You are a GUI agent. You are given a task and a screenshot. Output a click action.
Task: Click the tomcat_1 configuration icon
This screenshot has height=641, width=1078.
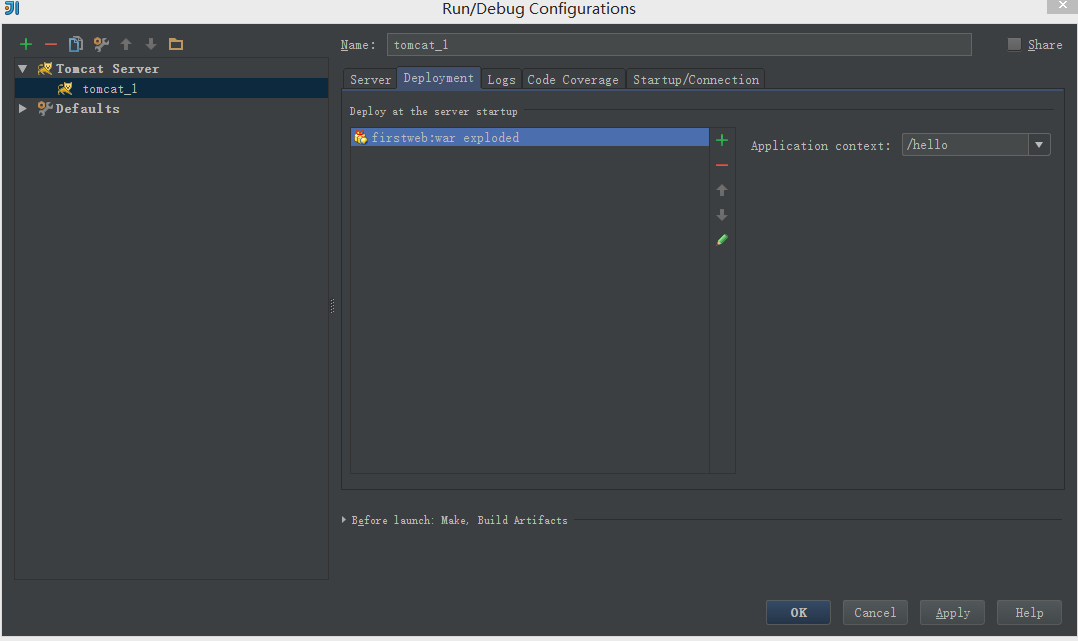(65, 89)
